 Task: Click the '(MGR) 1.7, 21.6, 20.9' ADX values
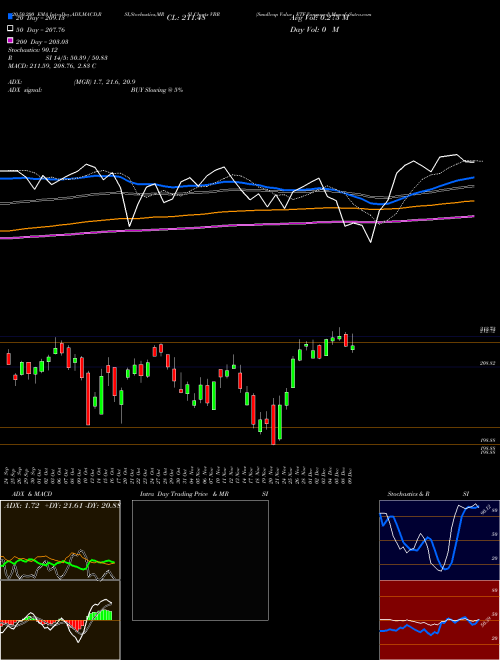click(x=104, y=82)
